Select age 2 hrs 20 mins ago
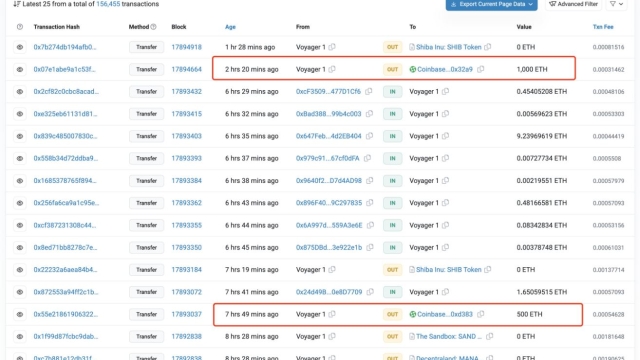 [252, 69]
